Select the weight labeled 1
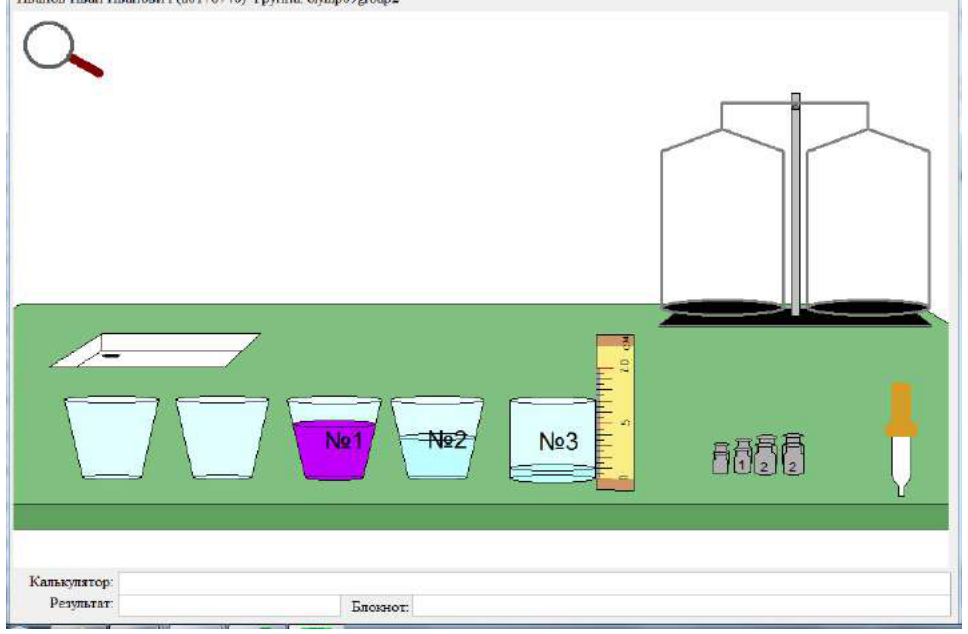The width and height of the screenshot is (968, 634). pos(743,456)
